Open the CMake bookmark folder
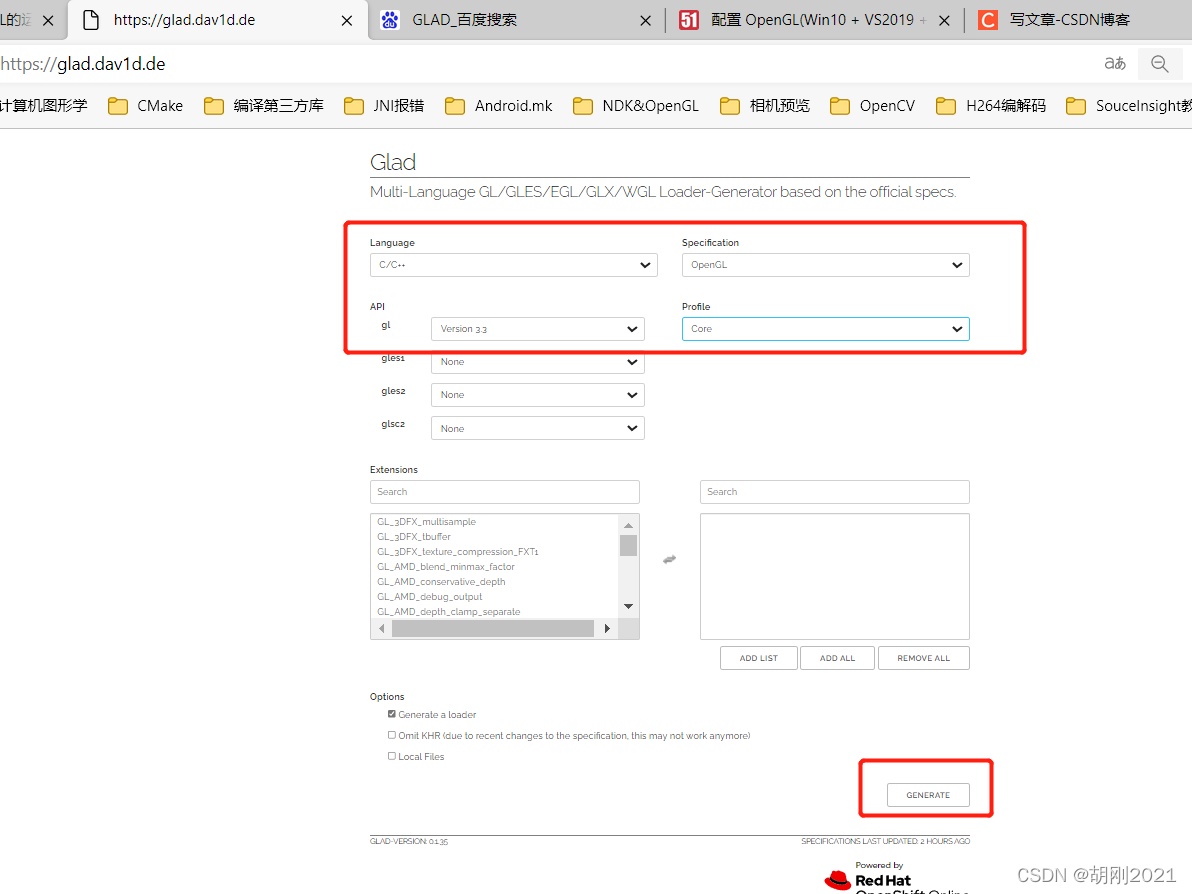 point(145,106)
